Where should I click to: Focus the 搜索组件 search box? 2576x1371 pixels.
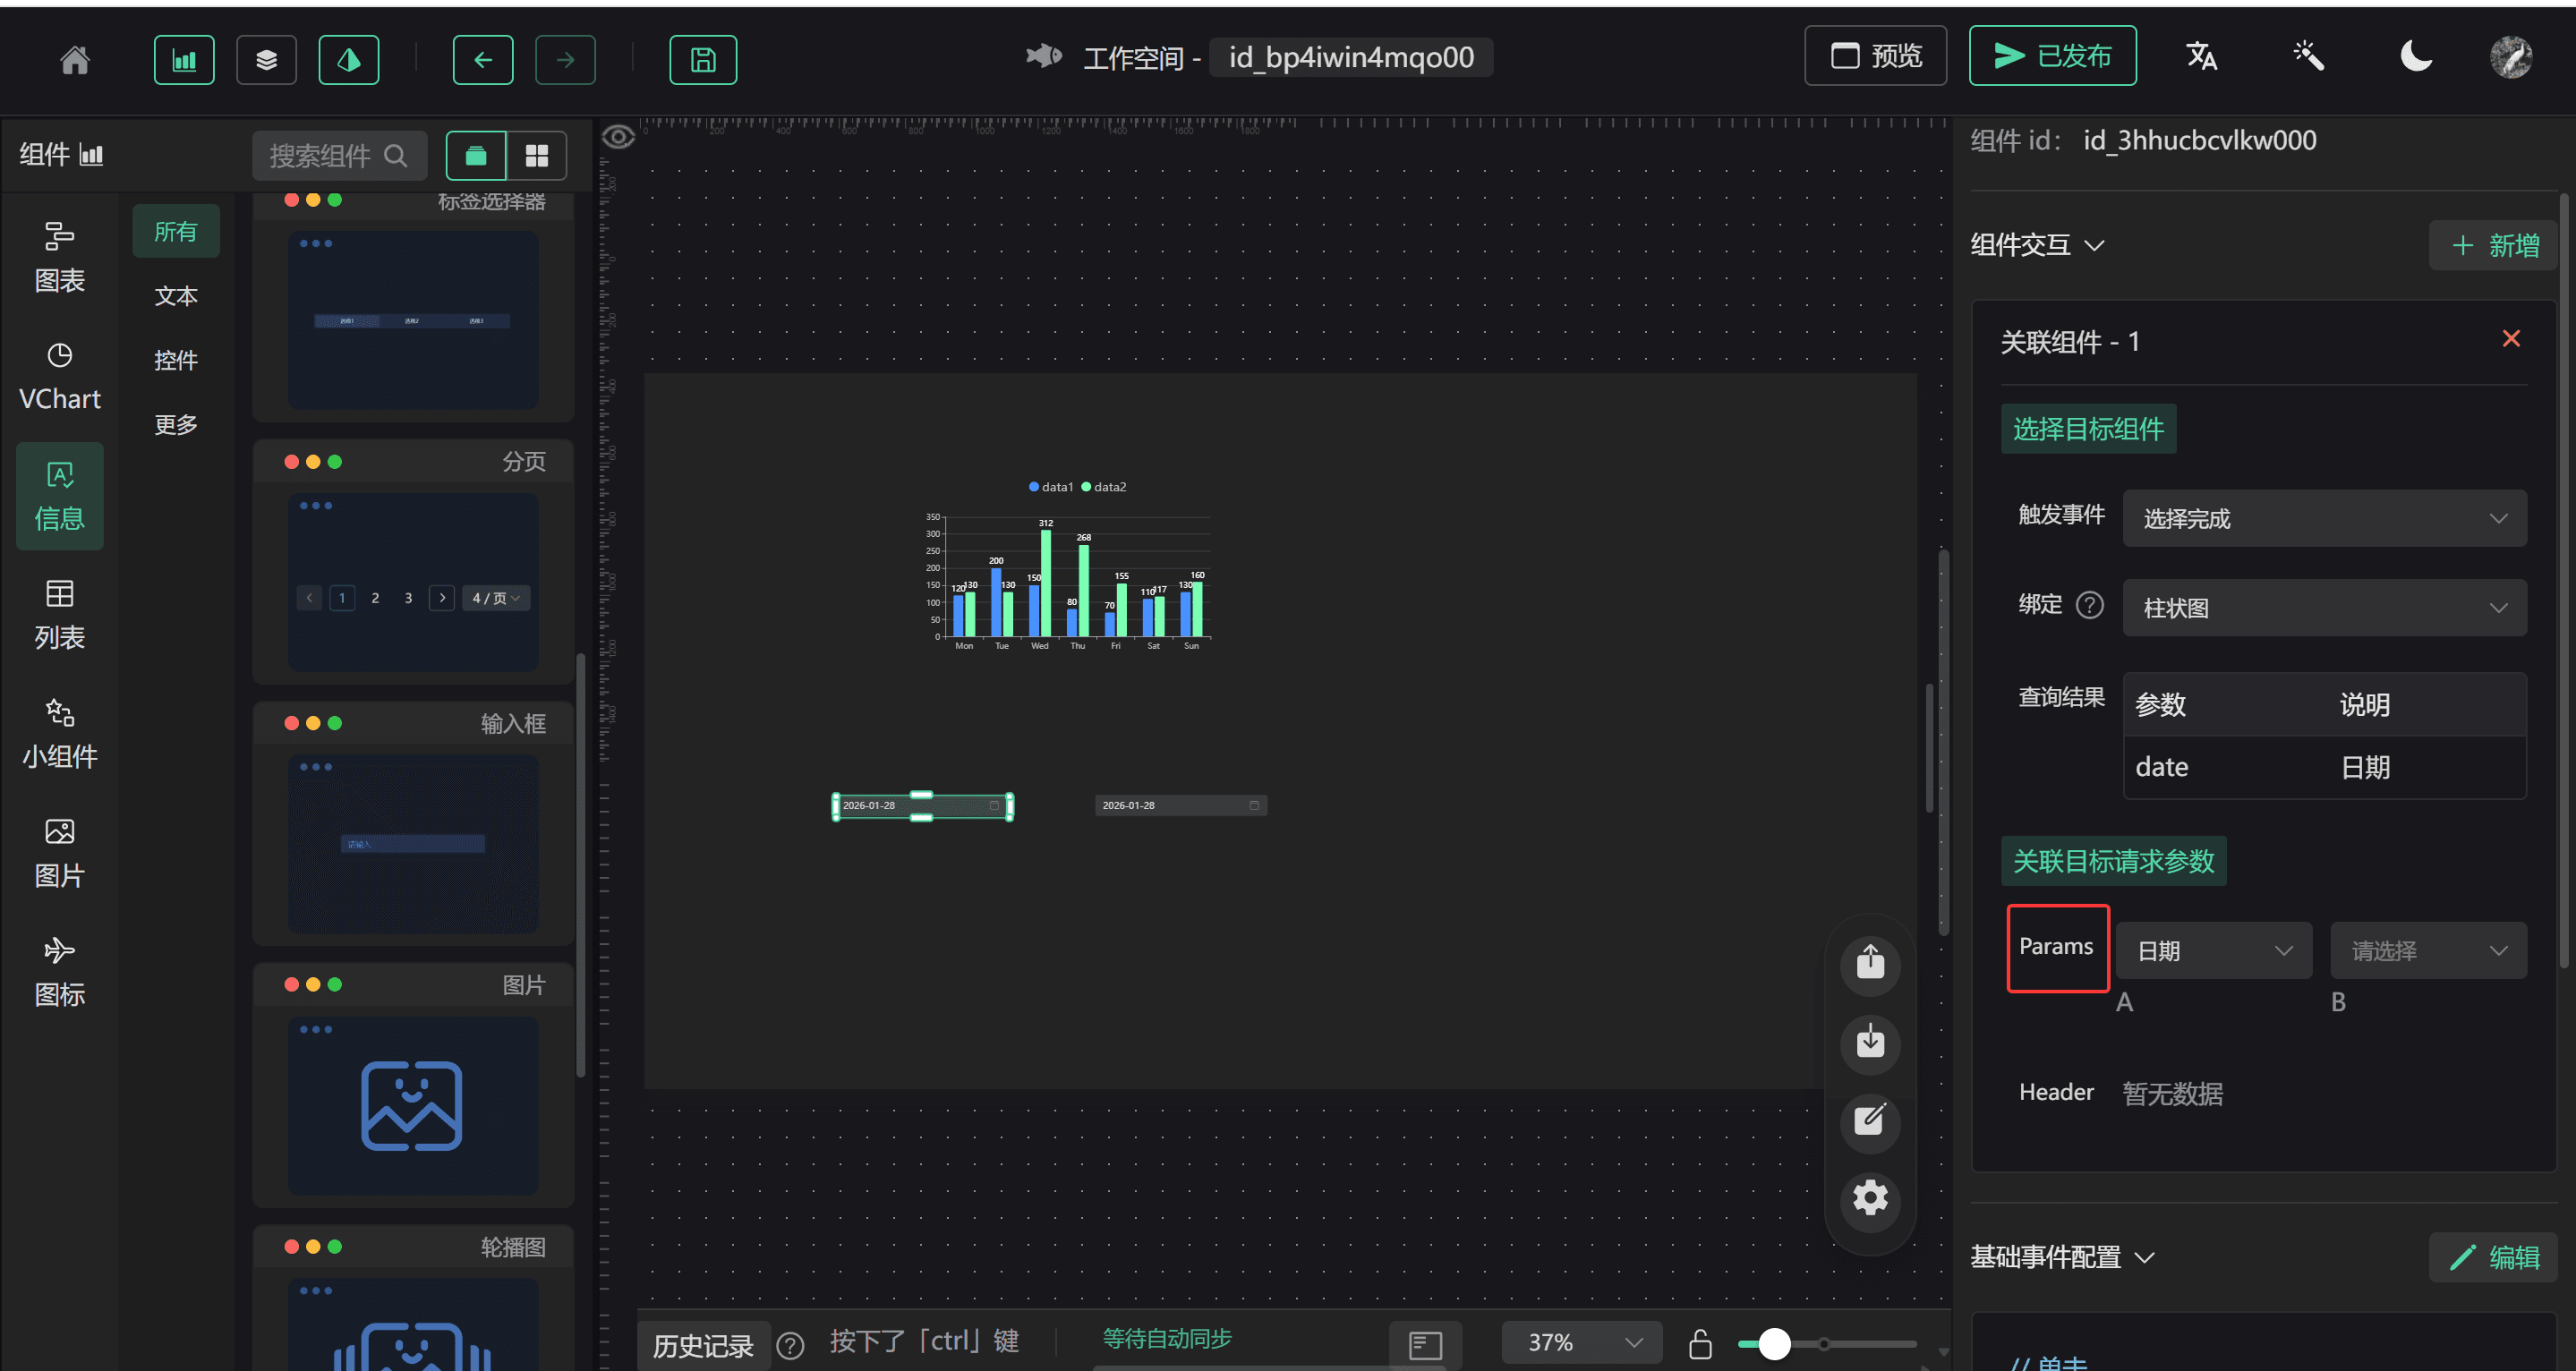point(339,155)
